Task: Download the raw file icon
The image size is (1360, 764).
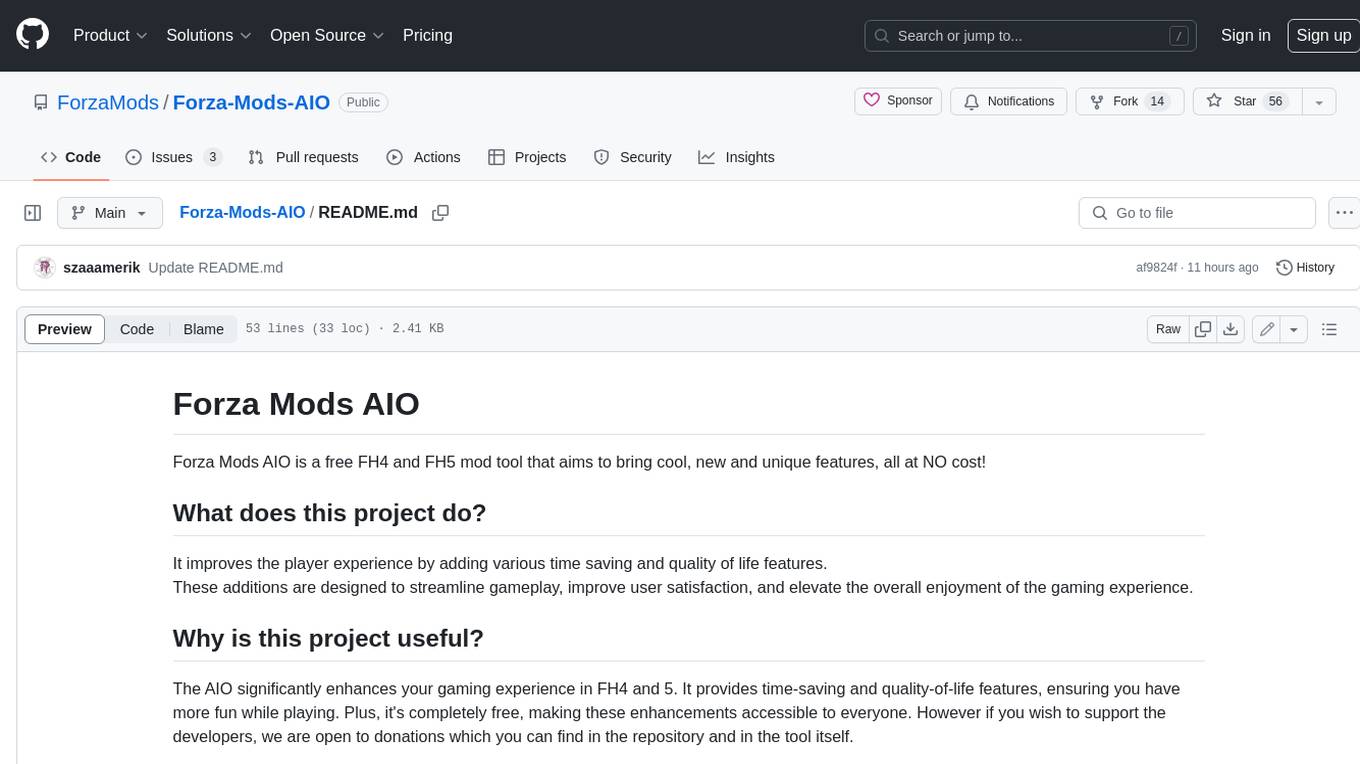Action: [x=1231, y=329]
